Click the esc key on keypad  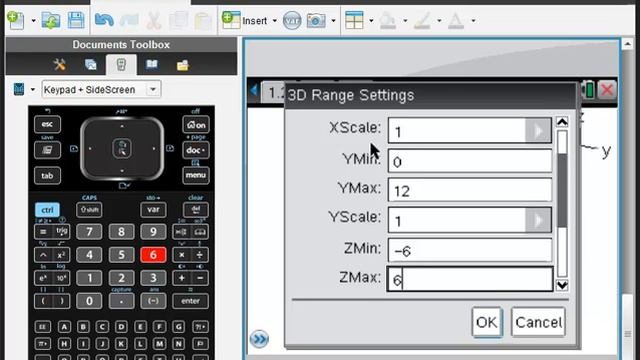(x=47, y=124)
